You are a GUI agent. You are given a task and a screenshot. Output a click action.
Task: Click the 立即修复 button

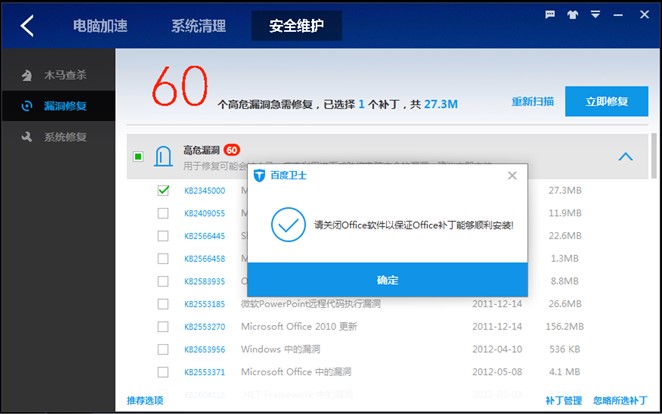click(x=606, y=101)
